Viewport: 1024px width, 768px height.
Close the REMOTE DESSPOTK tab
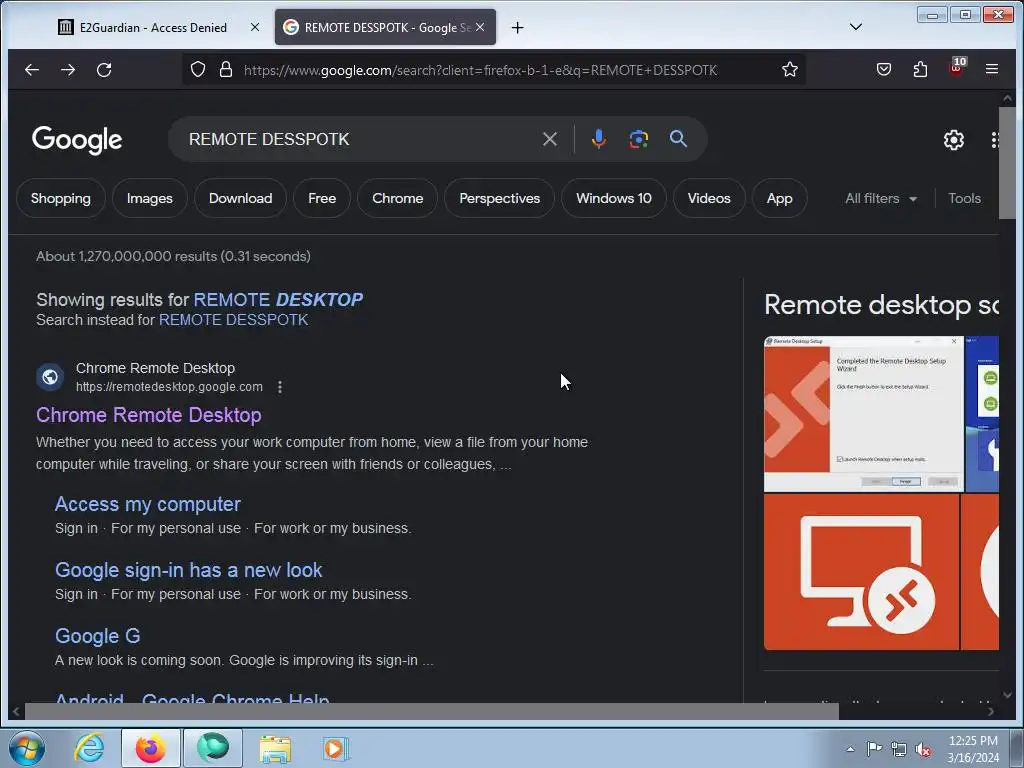480,27
